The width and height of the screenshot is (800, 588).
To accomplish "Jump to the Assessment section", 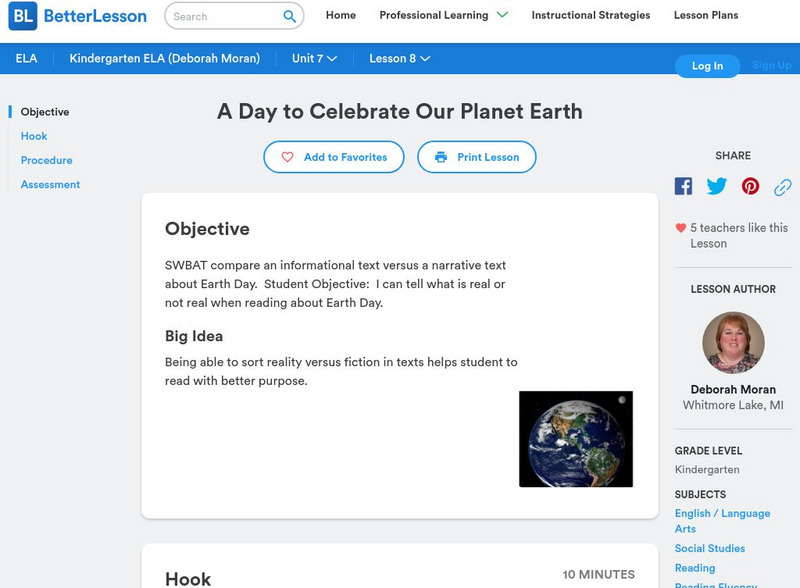I will point(50,185).
